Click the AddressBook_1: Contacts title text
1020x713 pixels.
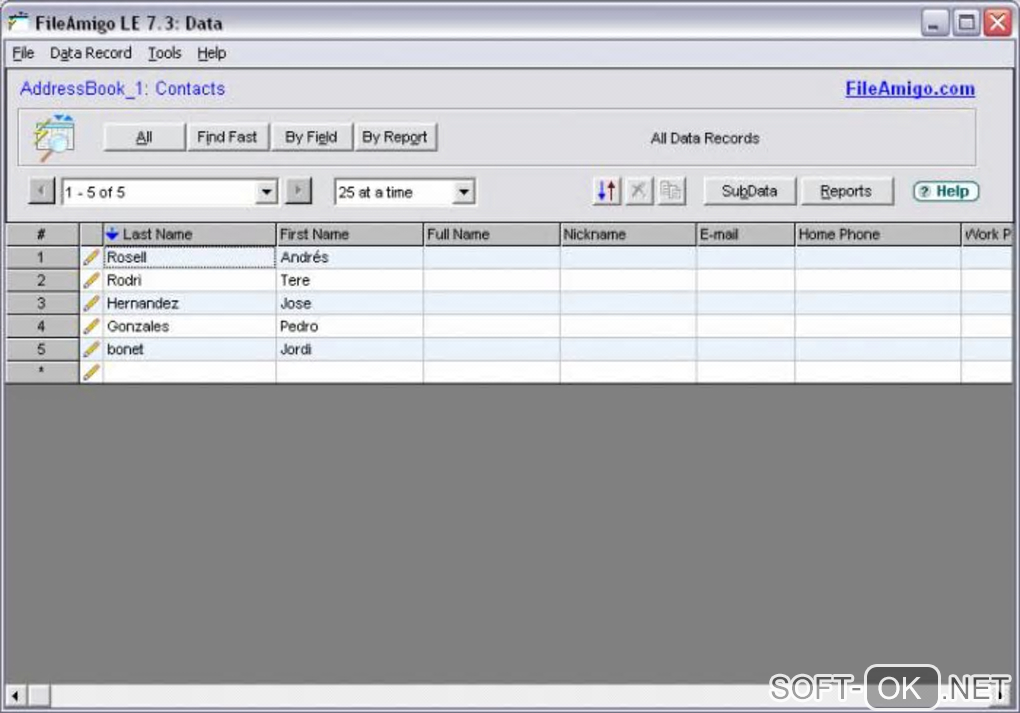click(x=122, y=88)
